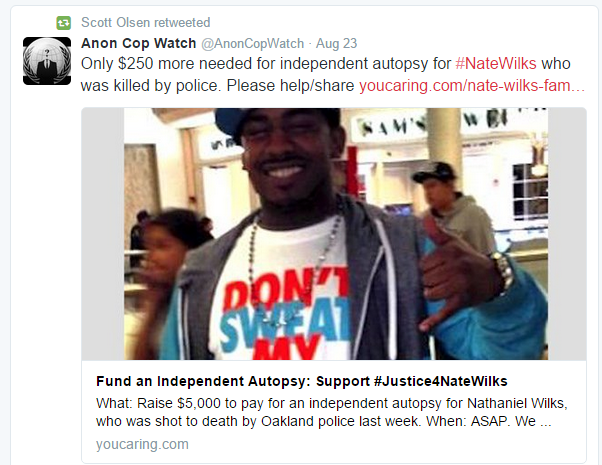The height and width of the screenshot is (465, 602).
Task: Click gray left margin of card image
Action: (x=103, y=234)
